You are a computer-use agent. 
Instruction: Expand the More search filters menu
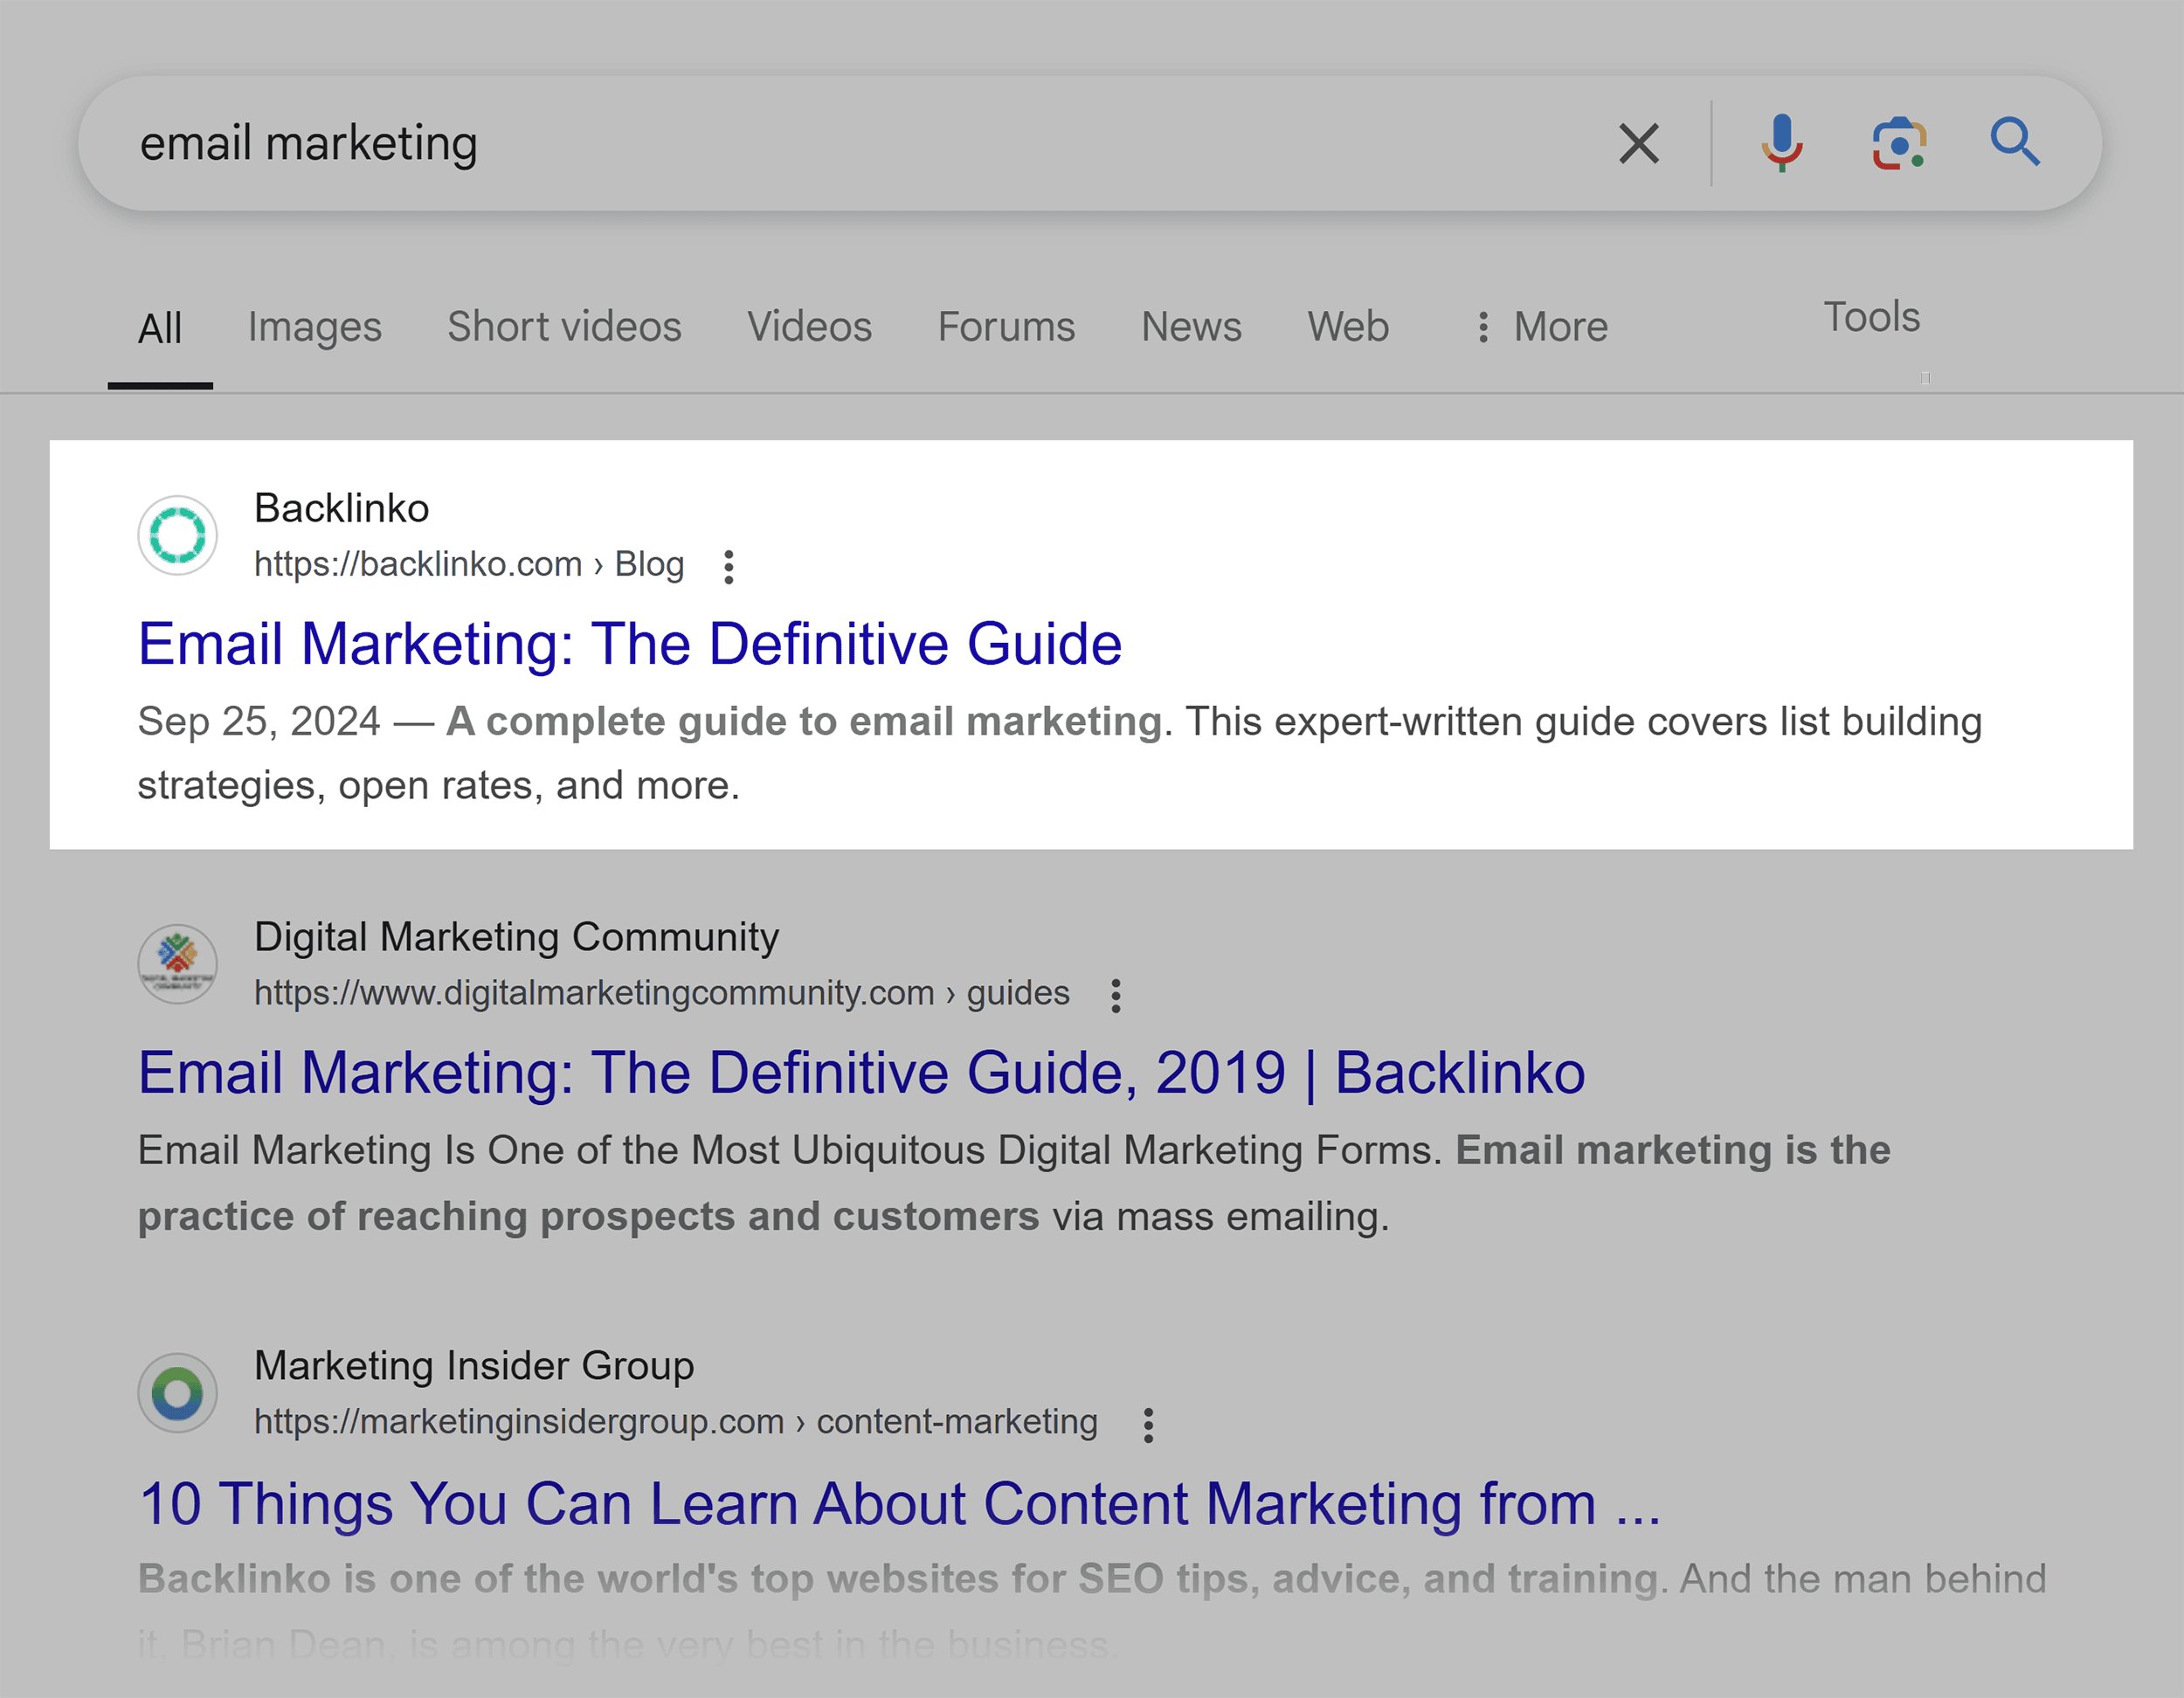(1543, 327)
